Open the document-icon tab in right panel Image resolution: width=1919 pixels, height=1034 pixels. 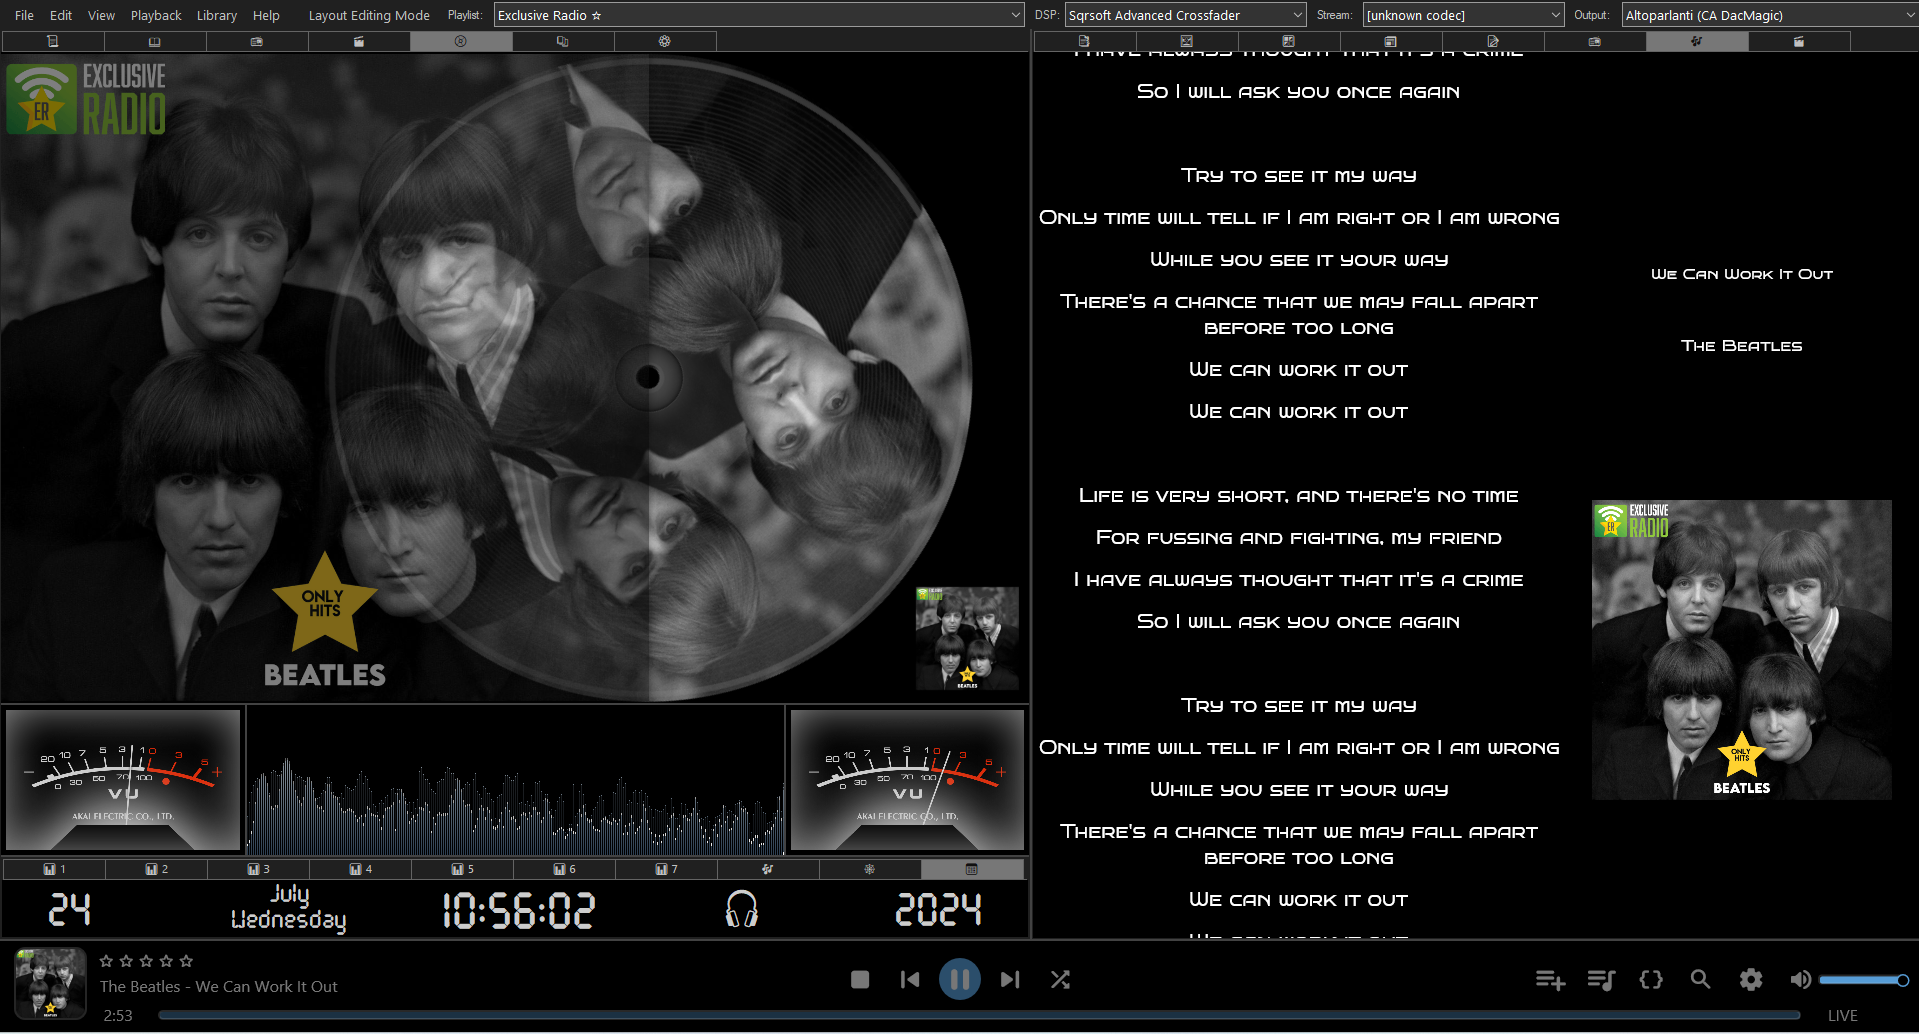click(1084, 42)
